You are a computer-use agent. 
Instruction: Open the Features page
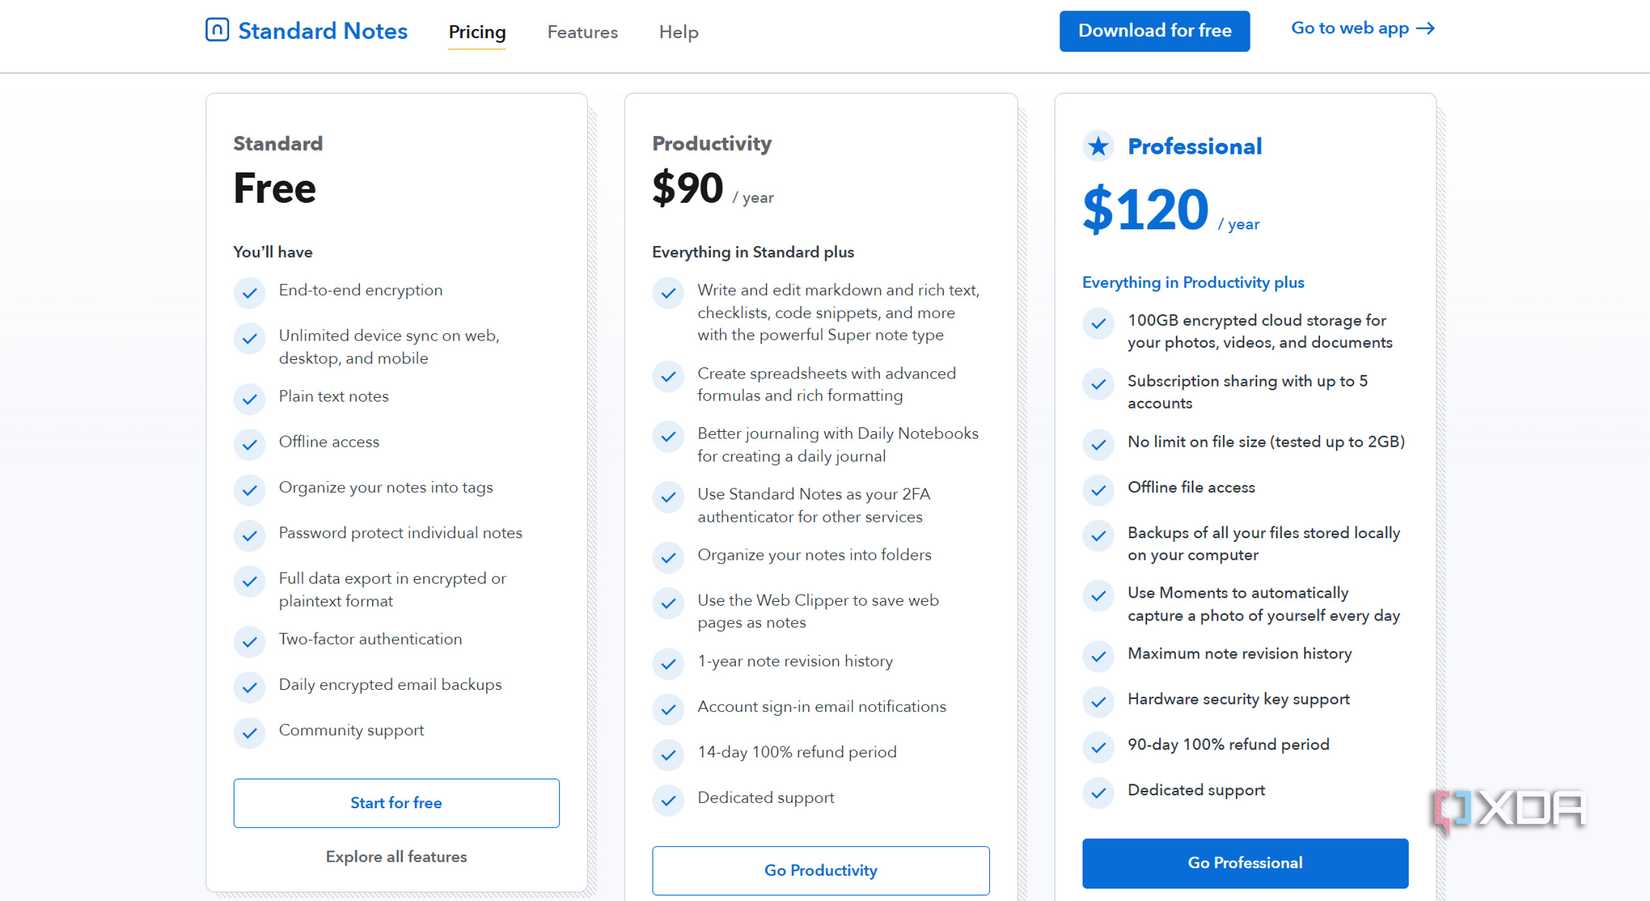click(x=582, y=32)
